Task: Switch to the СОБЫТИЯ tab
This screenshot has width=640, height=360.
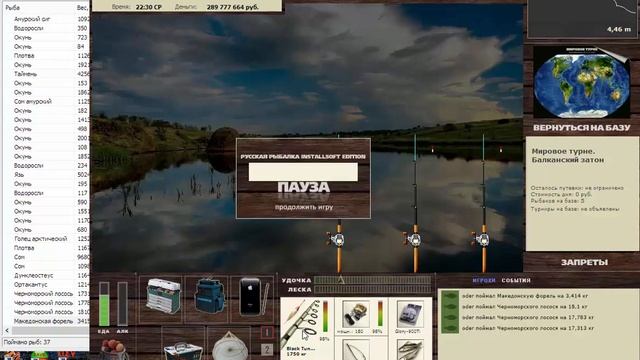Action: [516, 280]
